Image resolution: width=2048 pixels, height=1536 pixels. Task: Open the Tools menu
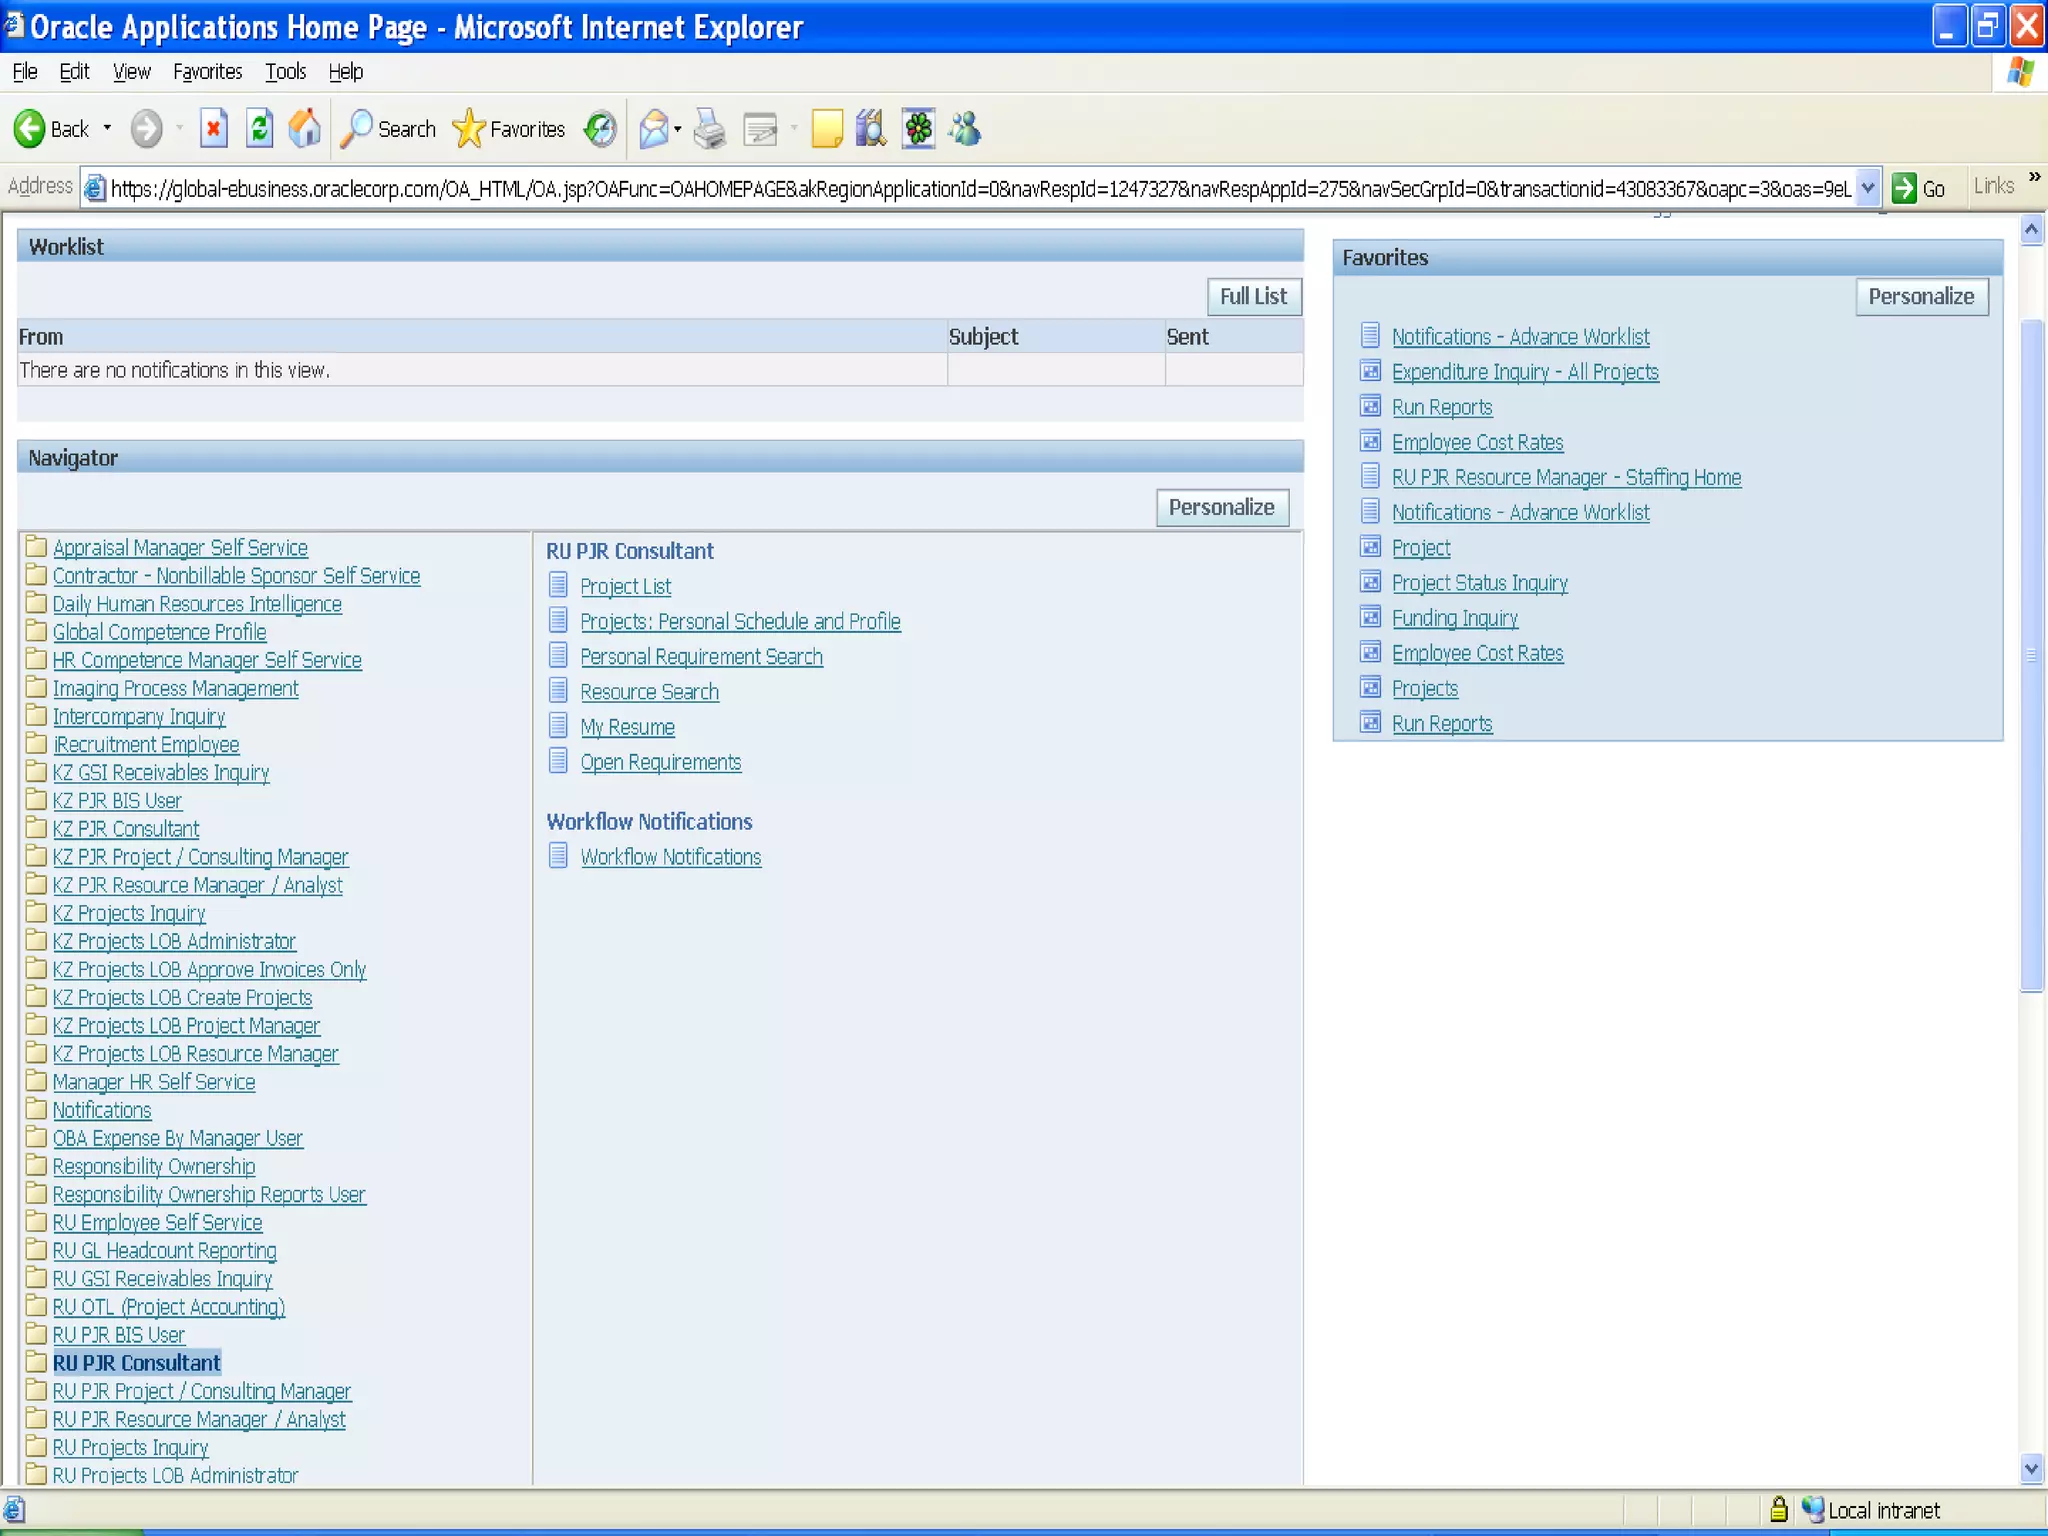pos(285,72)
